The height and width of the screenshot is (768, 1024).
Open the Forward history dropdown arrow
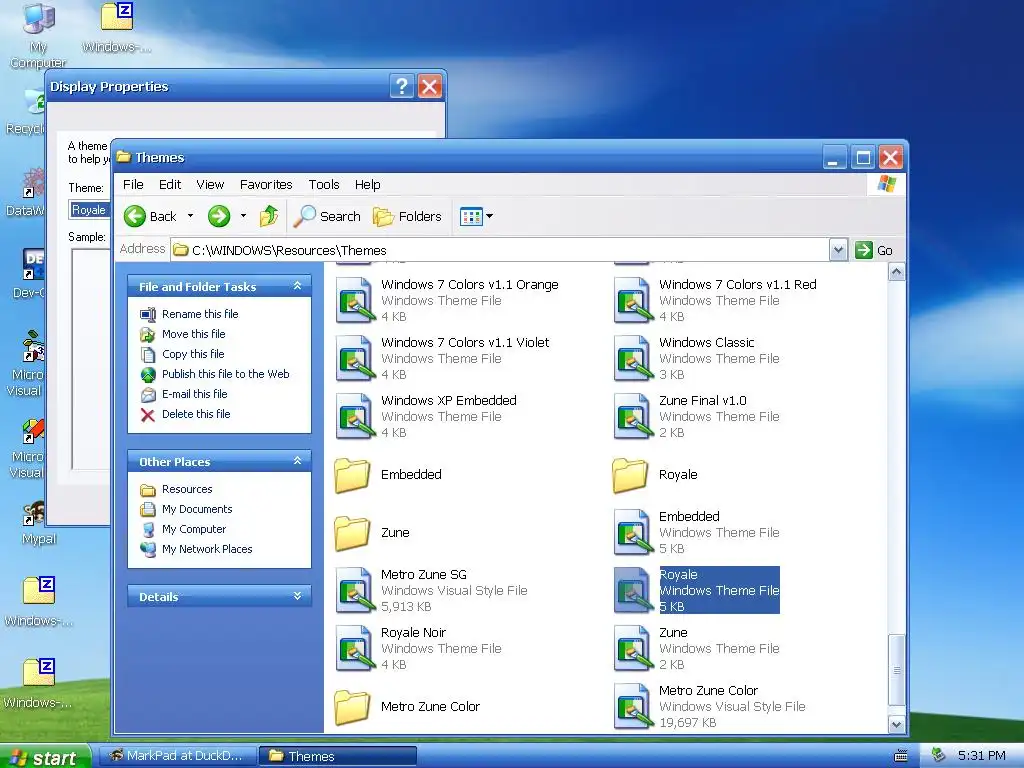(244, 216)
